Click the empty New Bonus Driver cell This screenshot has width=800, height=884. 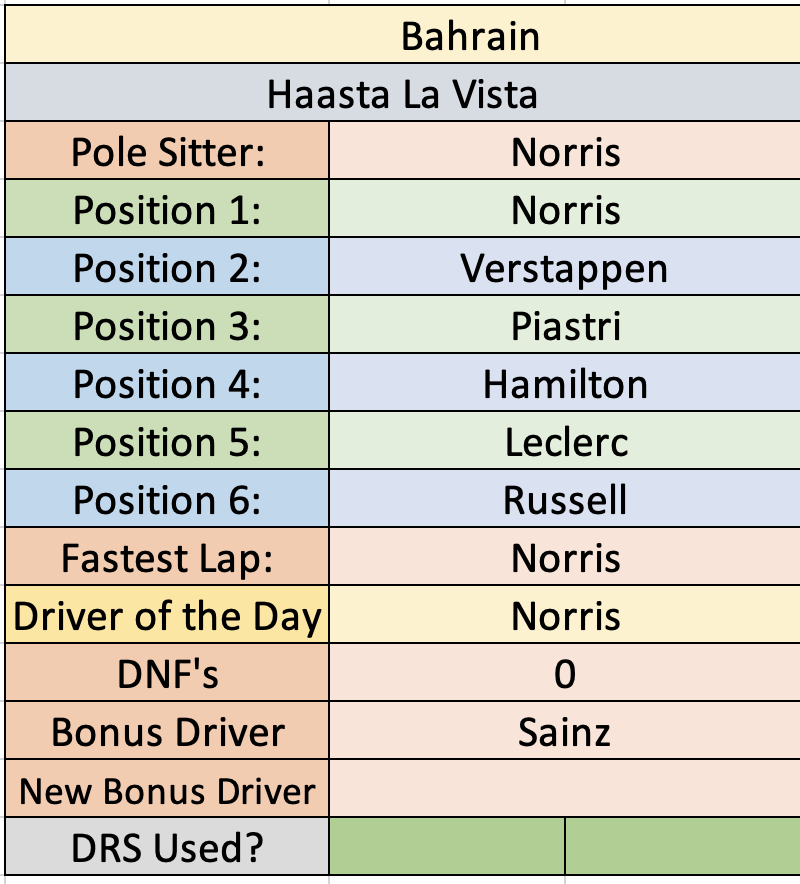tap(565, 789)
